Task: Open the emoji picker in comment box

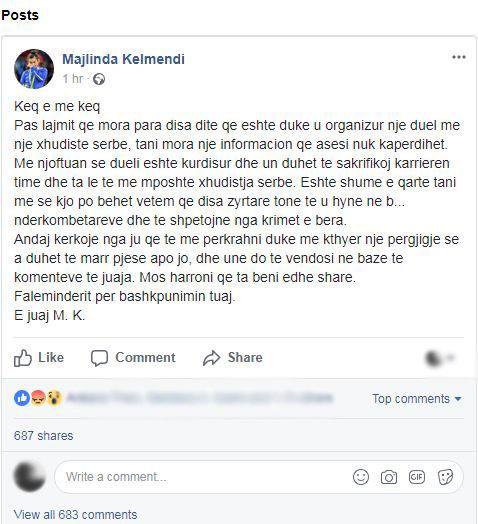Action: point(361,477)
